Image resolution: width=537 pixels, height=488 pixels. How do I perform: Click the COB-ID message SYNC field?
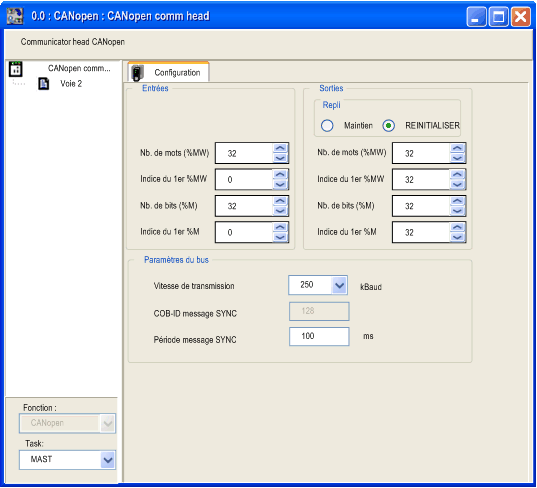point(319,311)
